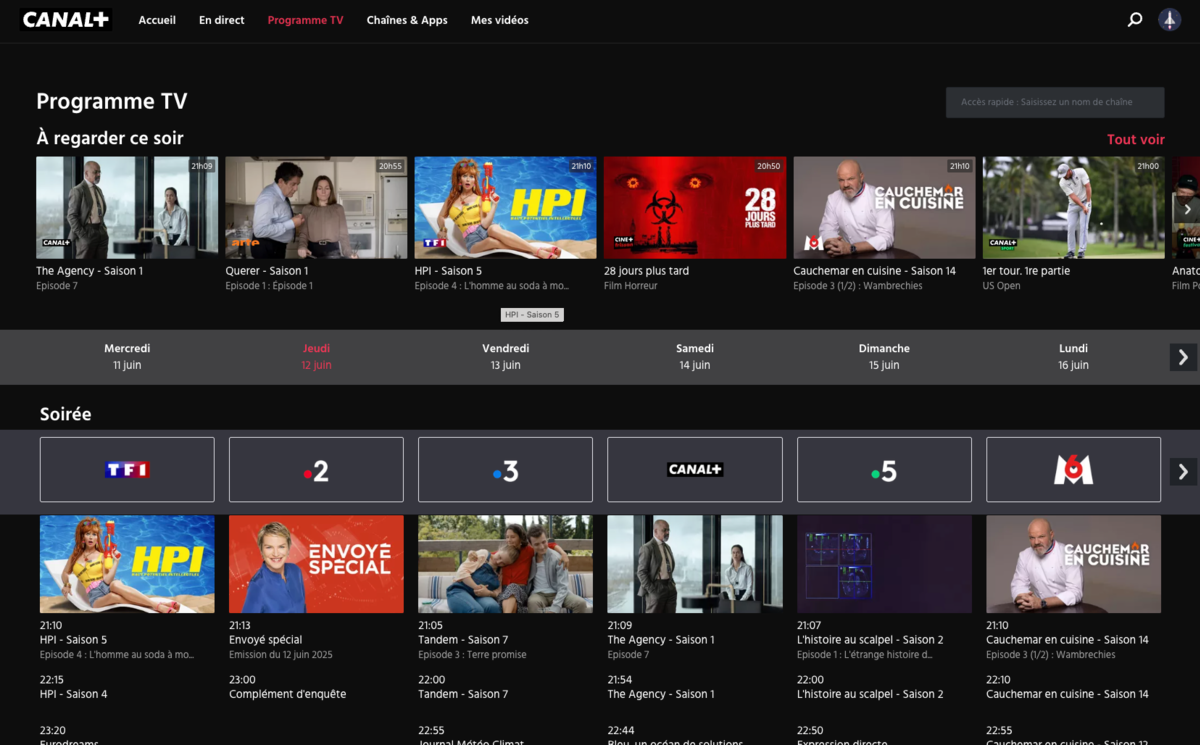
Task: Select Mercredi 11 juin tab
Action: pos(127,357)
